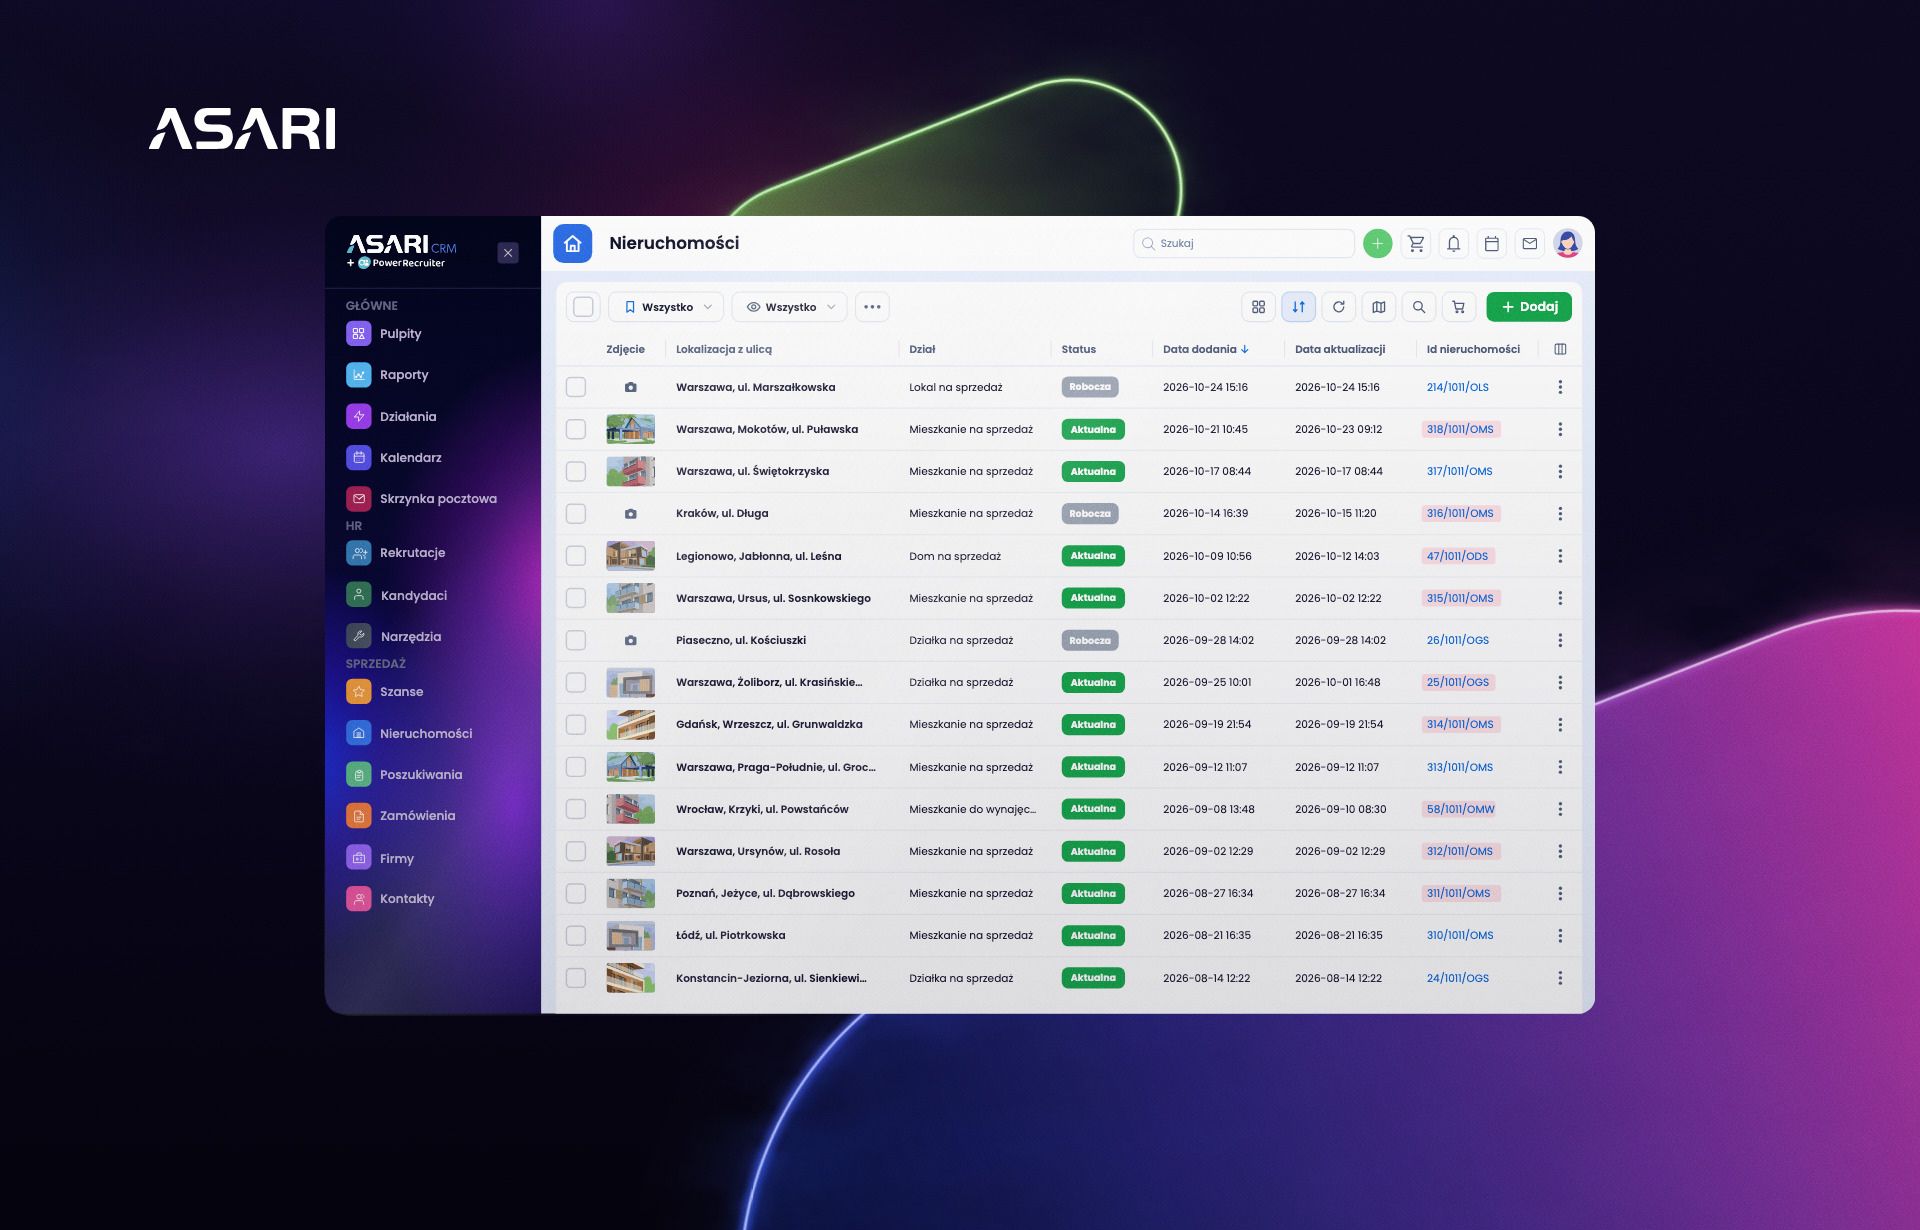
Task: Open property link 47/1011/ODS
Action: [1457, 556]
